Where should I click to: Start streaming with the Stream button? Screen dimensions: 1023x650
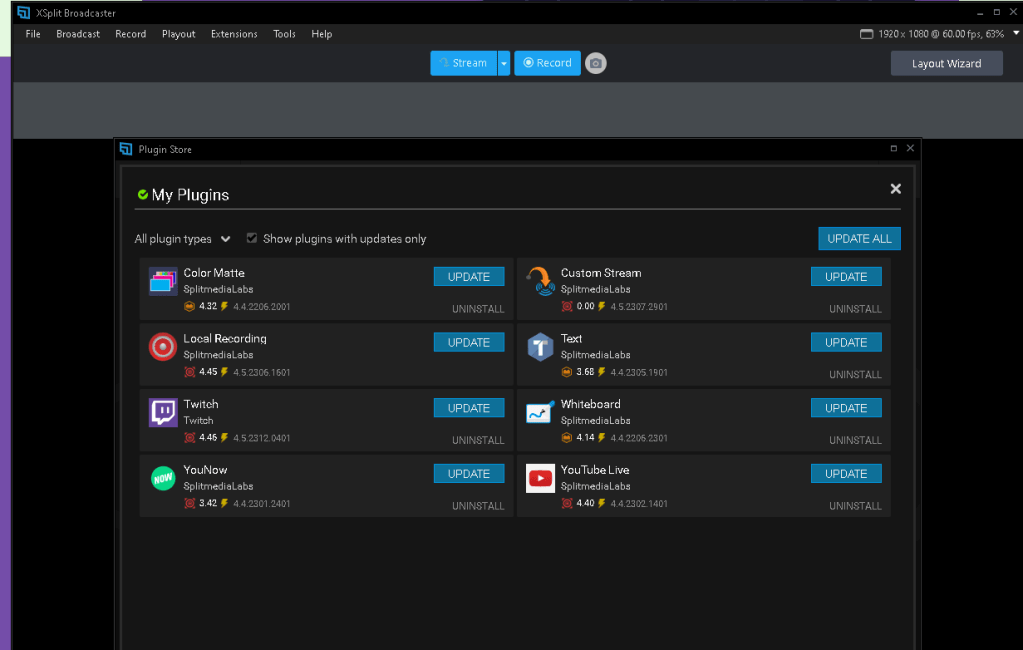pos(463,63)
